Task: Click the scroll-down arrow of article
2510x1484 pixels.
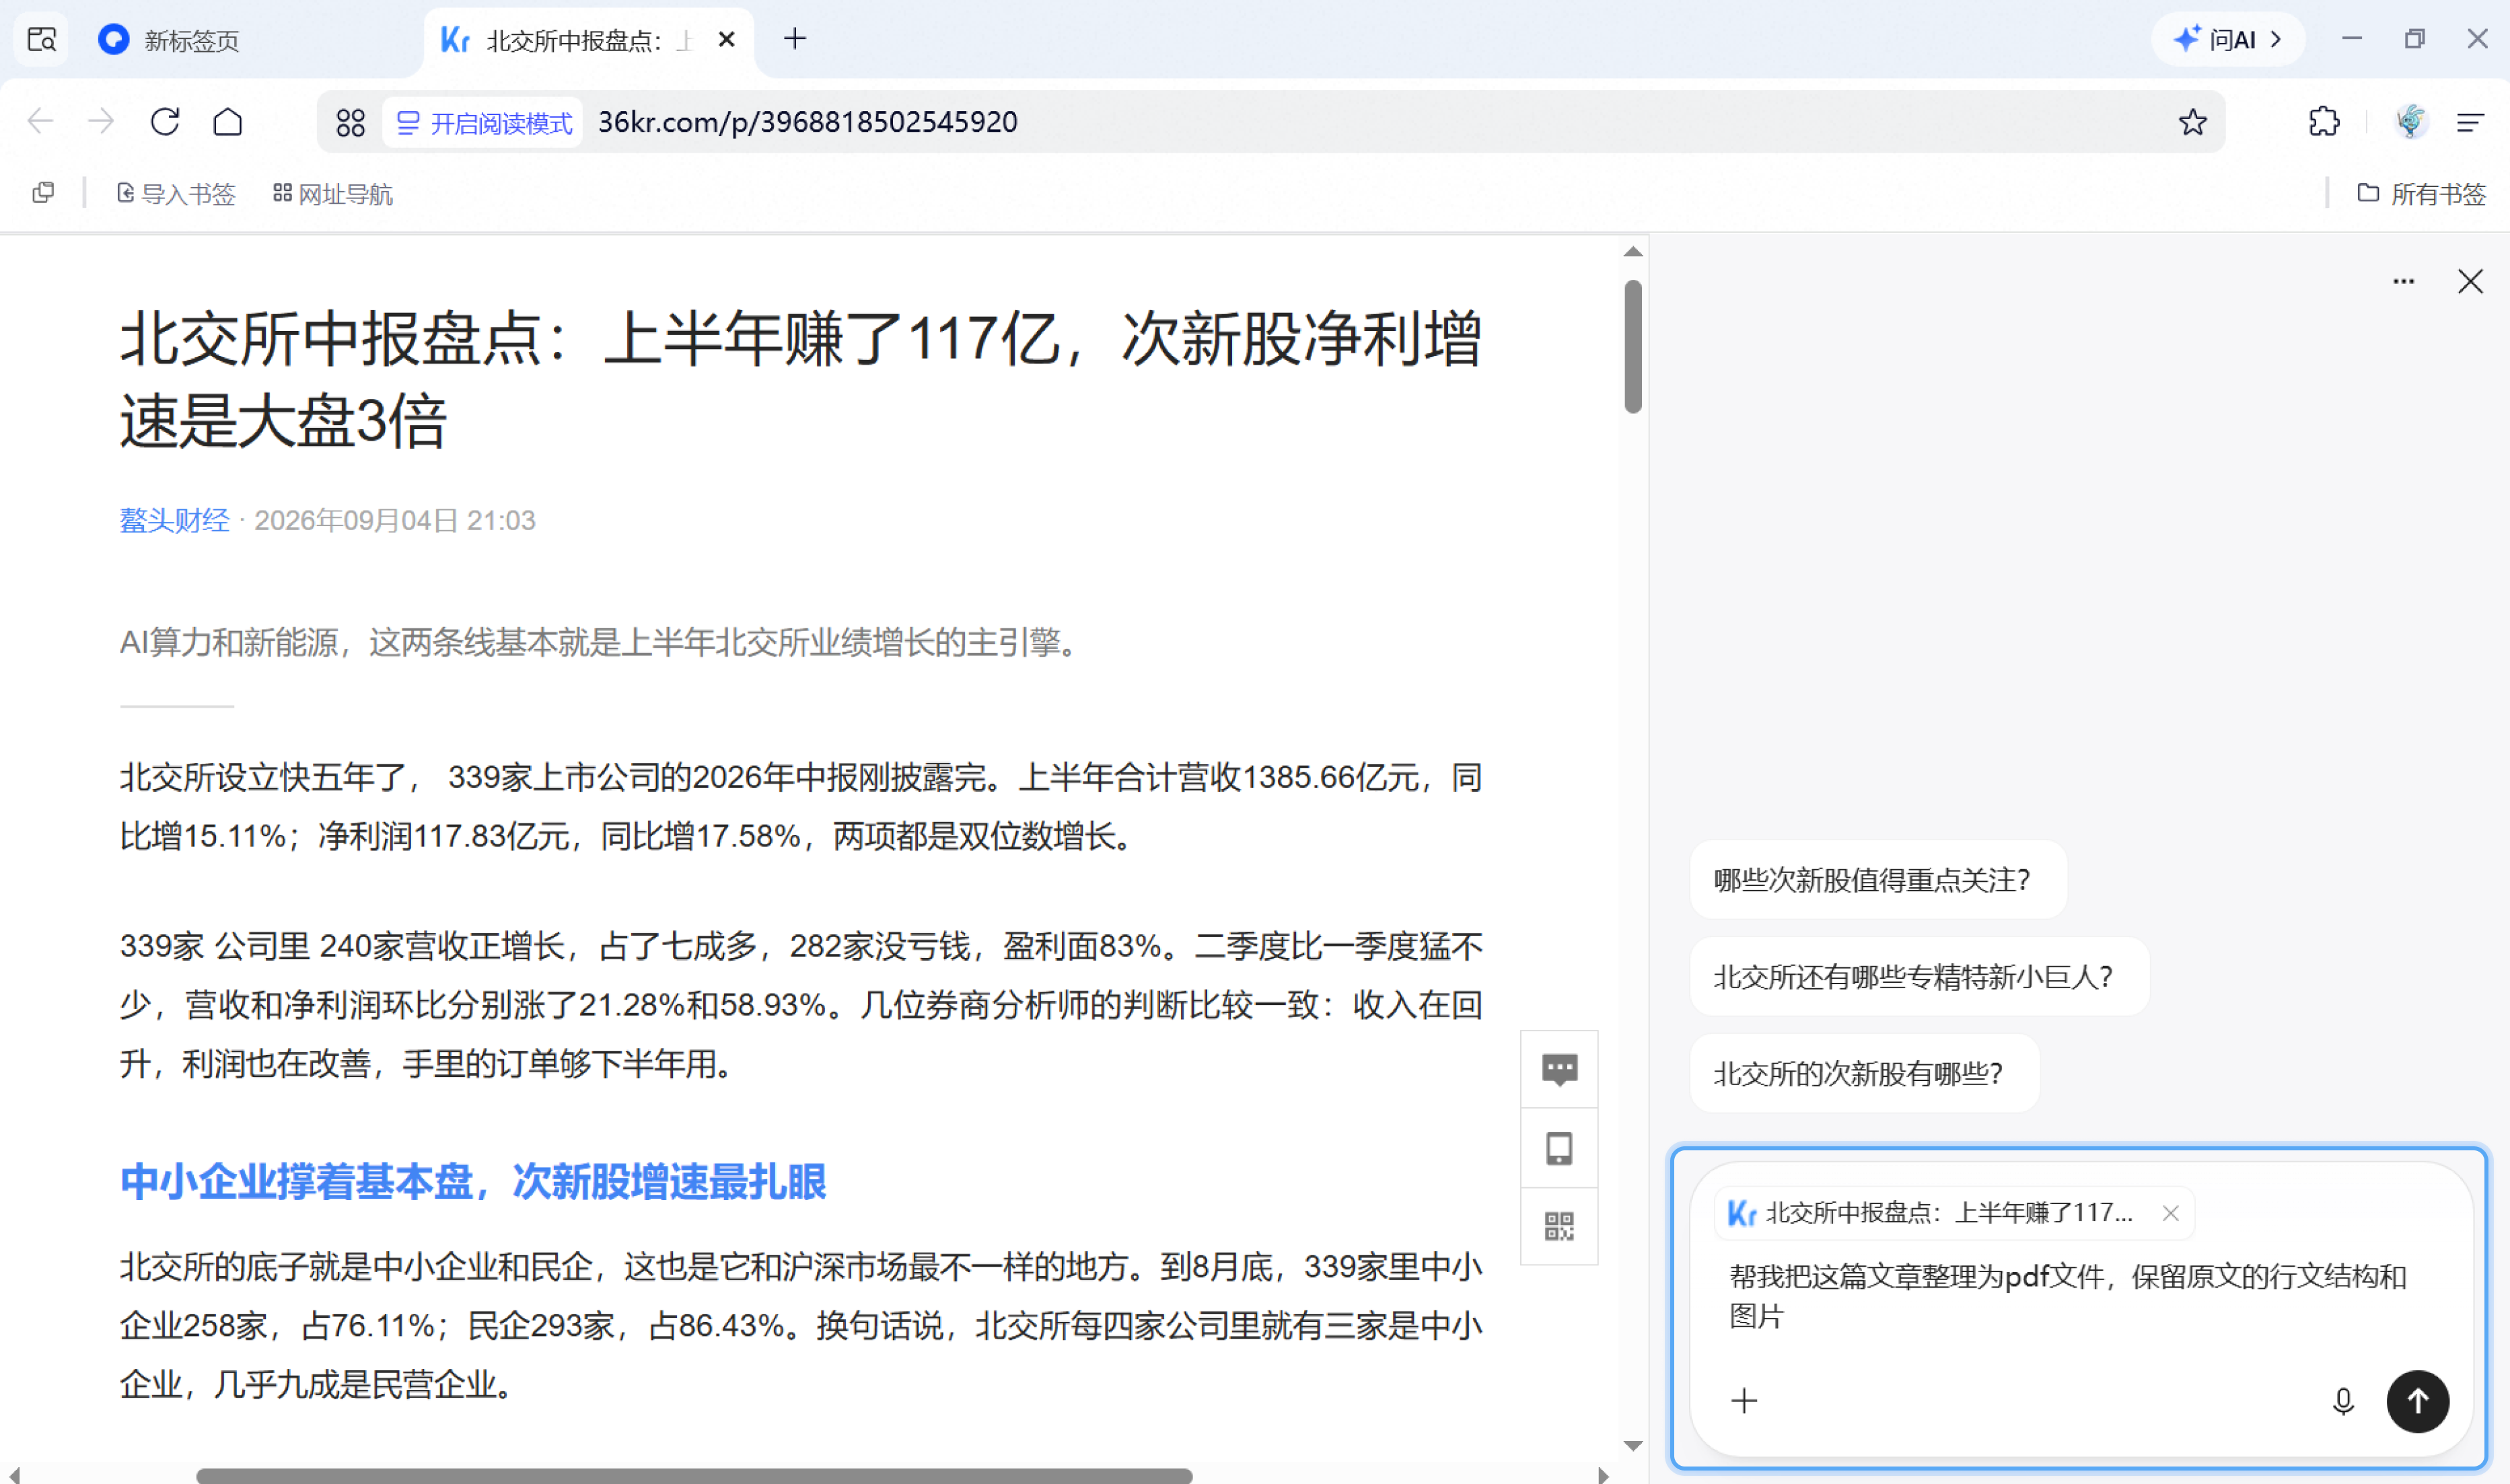Action: tap(1633, 1446)
